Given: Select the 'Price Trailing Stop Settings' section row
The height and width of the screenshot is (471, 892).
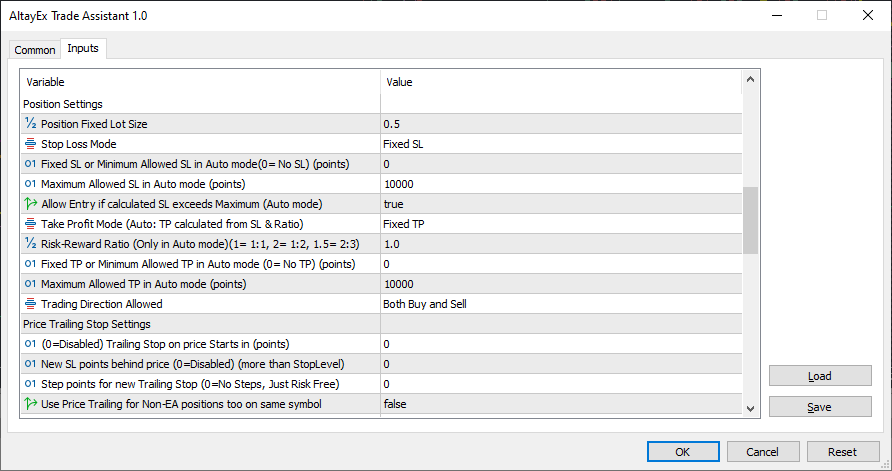Looking at the screenshot, I should [381, 324].
